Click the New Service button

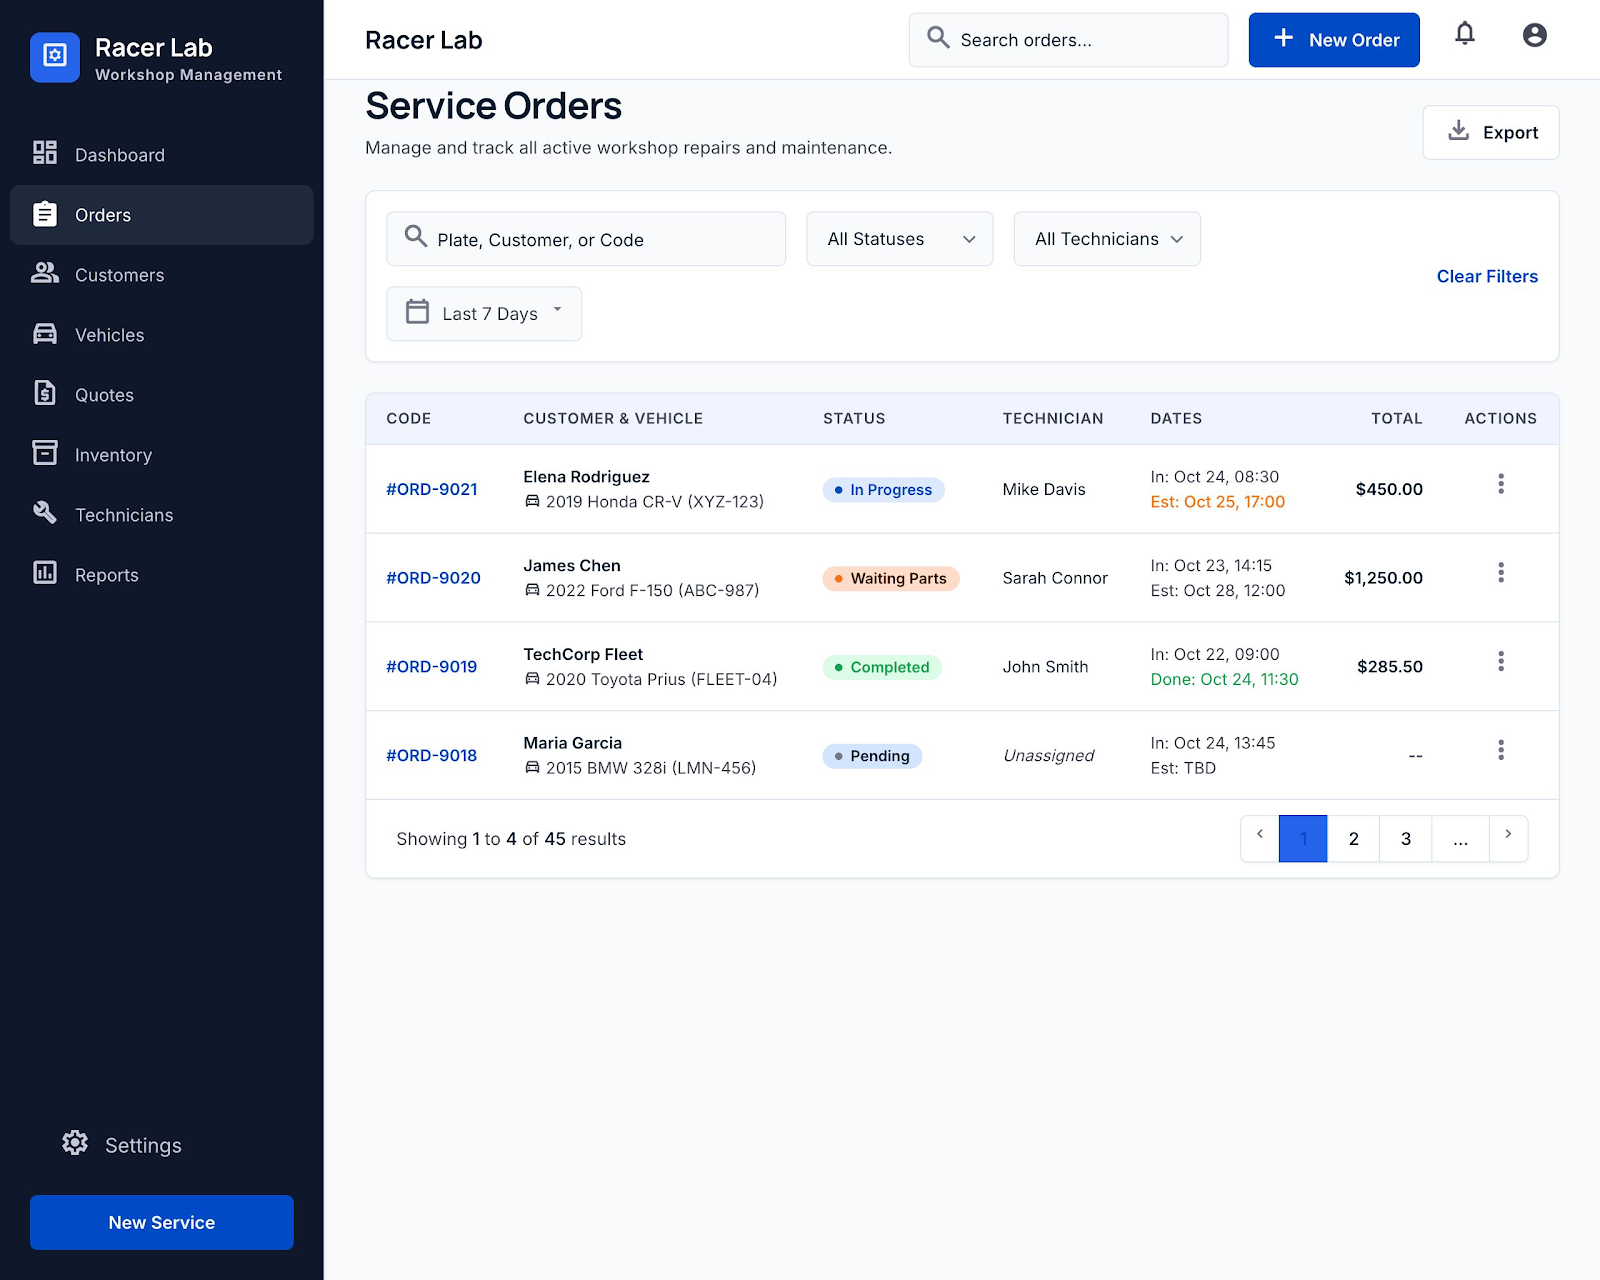(162, 1222)
